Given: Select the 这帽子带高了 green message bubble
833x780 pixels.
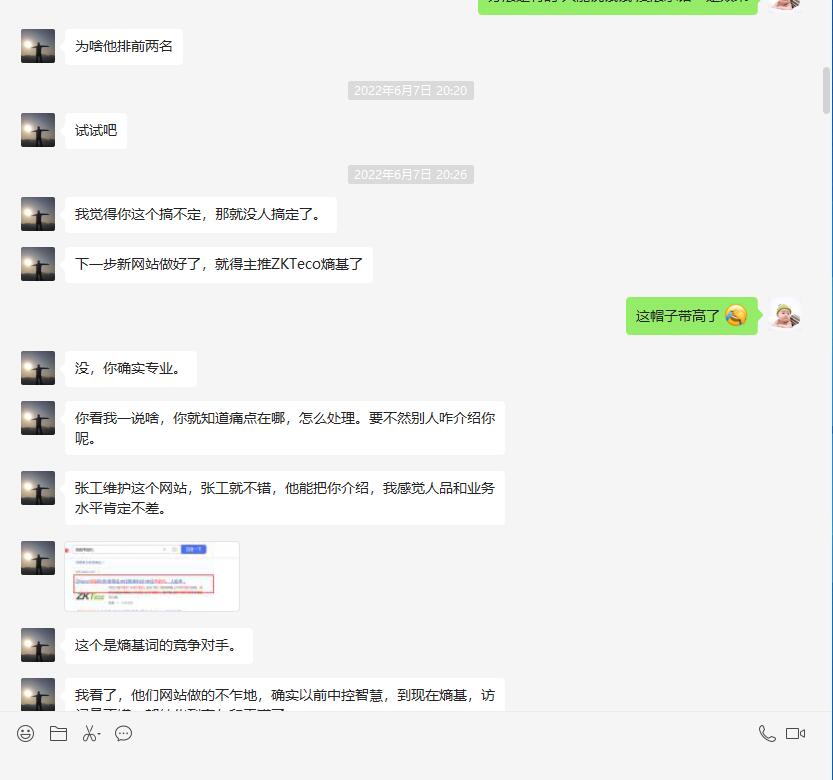Looking at the screenshot, I should (692, 316).
